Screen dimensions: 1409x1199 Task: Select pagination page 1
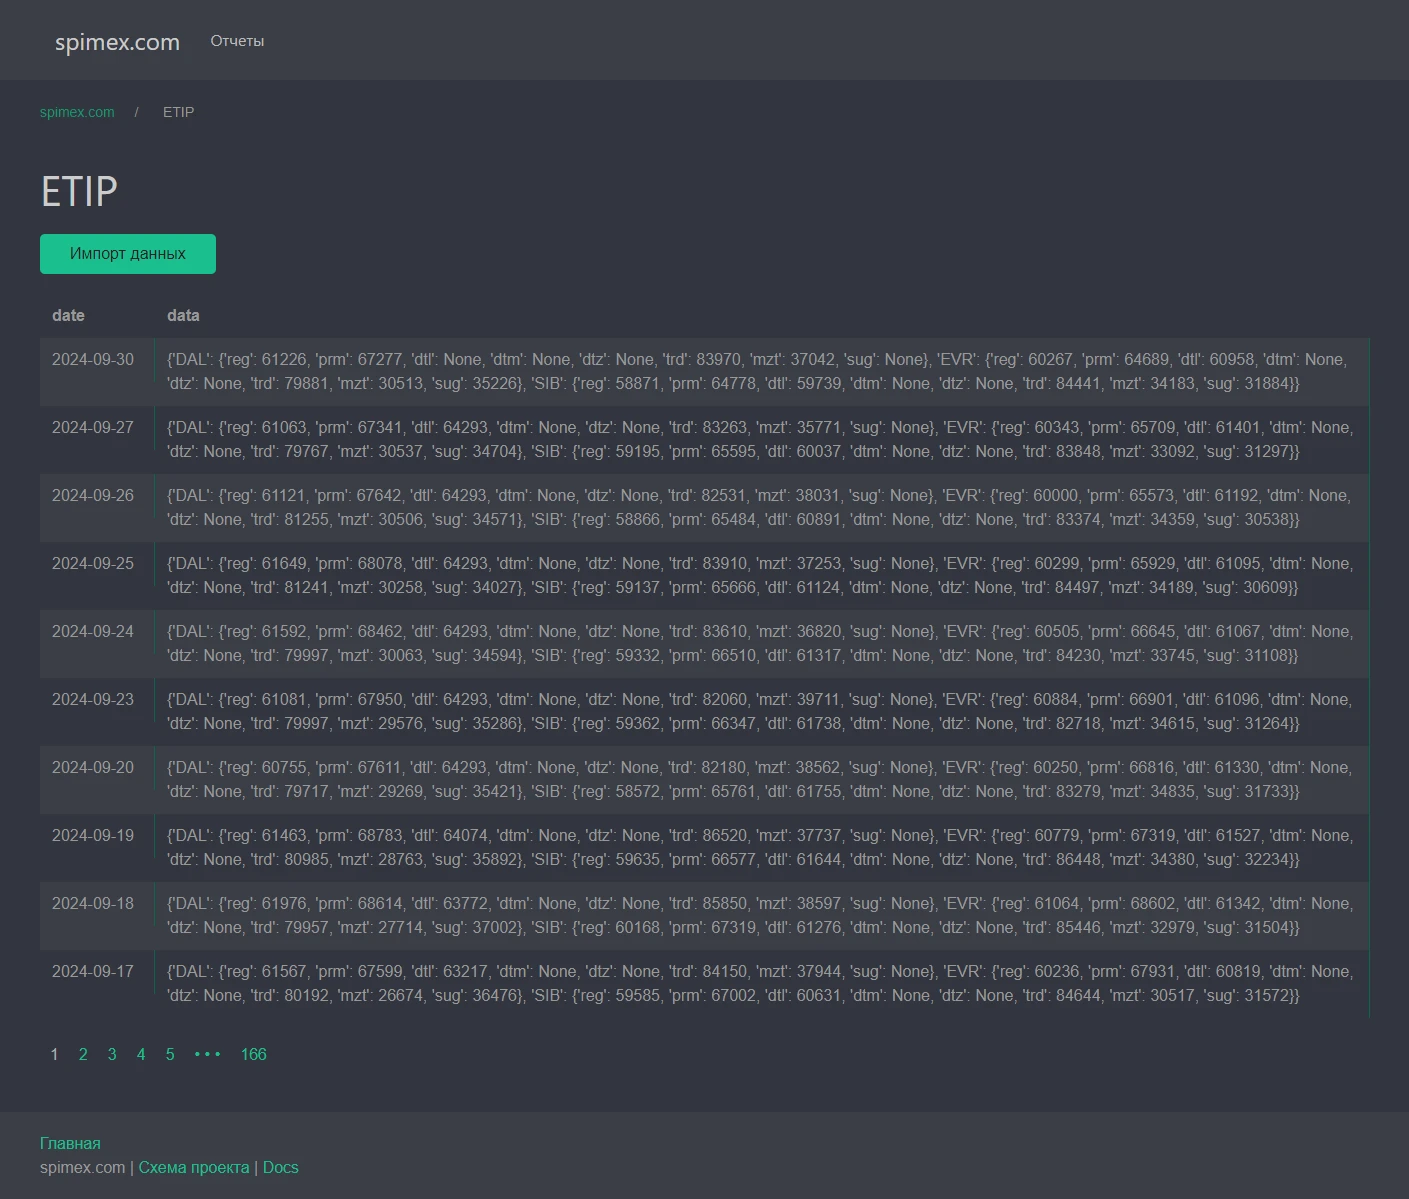point(54,1054)
